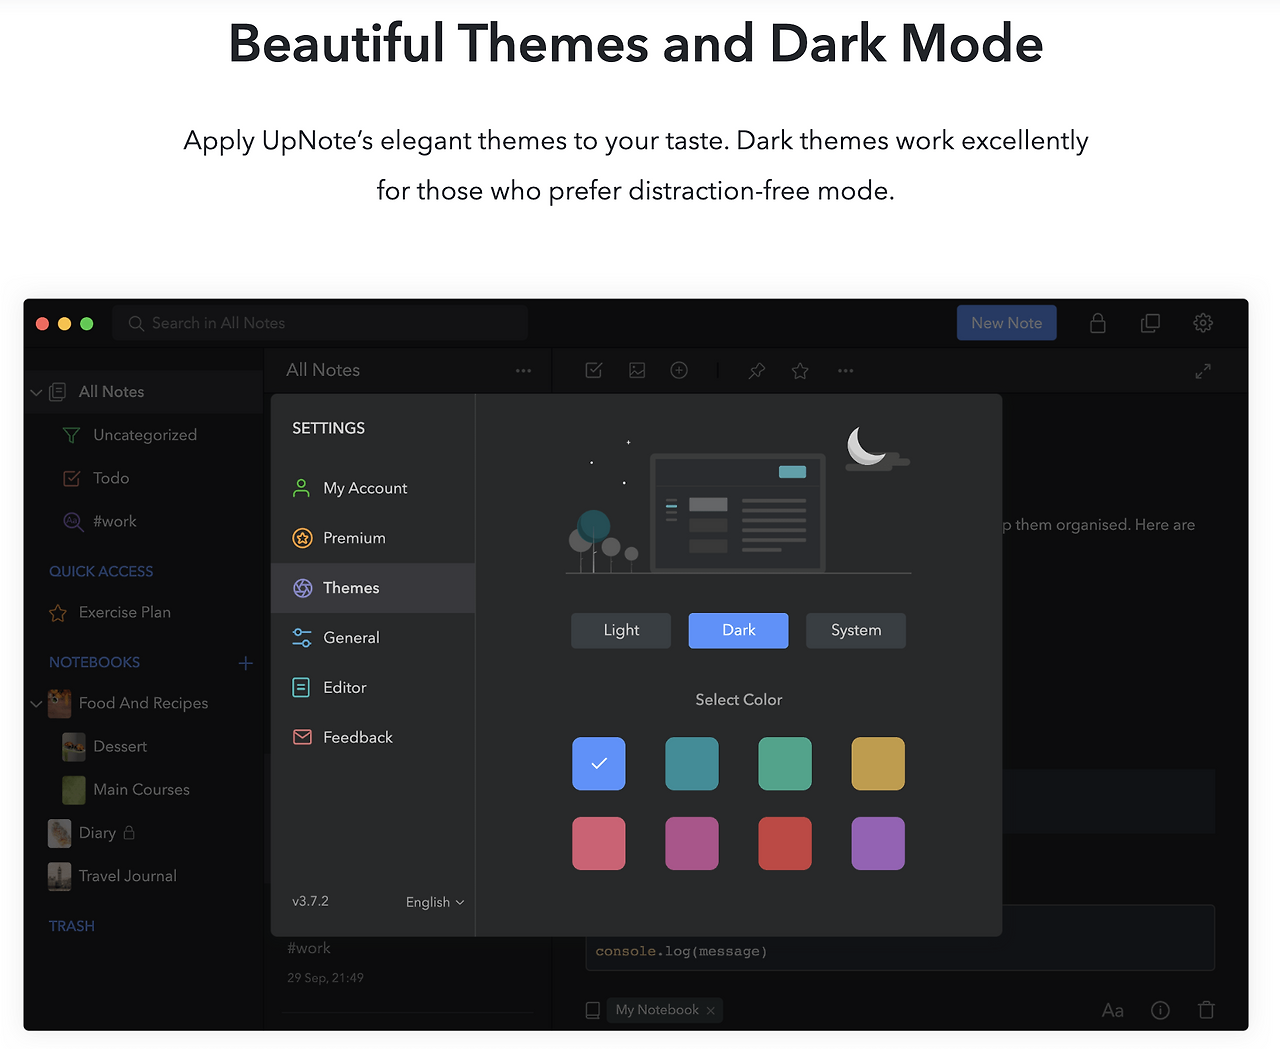1280x1049 pixels.
Task: Click the console.log(message) code line
Action: click(x=681, y=951)
